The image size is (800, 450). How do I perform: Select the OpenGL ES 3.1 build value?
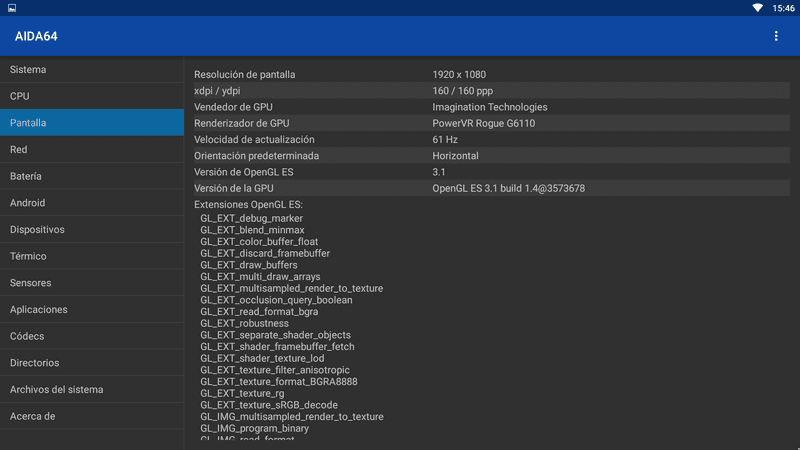[x=509, y=188]
